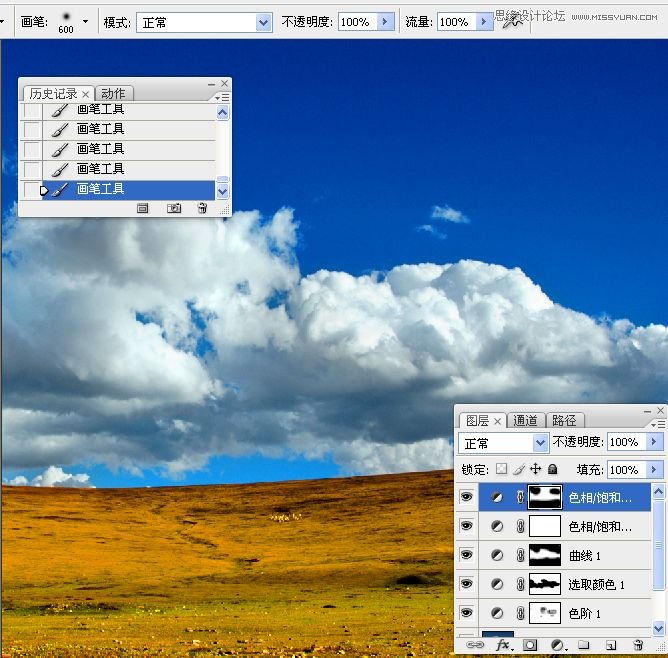Open the 填充 slider arrow
The height and width of the screenshot is (658, 668).
655,470
